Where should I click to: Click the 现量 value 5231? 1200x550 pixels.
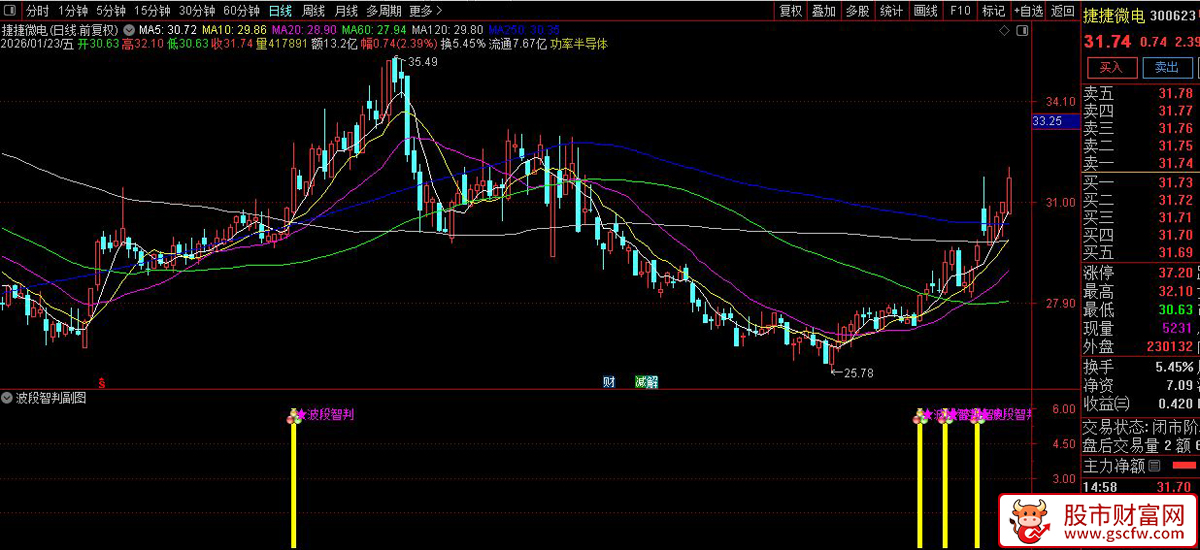tap(1176, 328)
